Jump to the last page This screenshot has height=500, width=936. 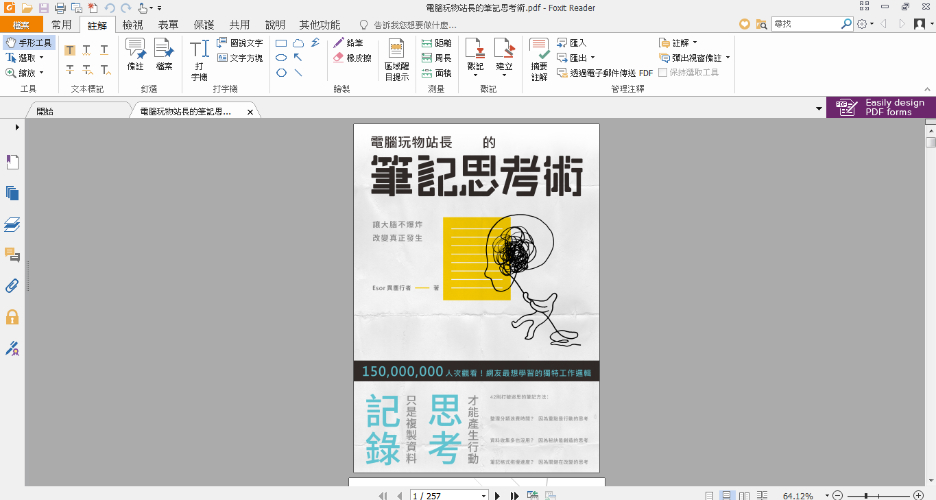point(515,496)
